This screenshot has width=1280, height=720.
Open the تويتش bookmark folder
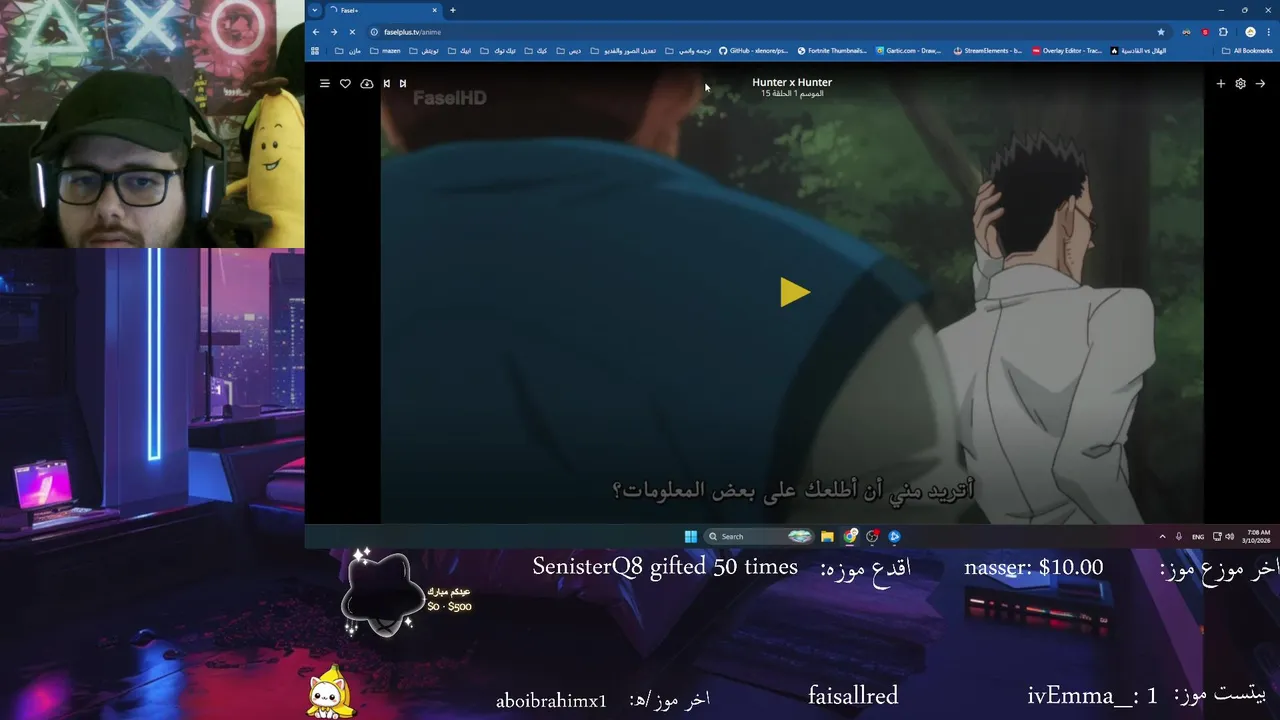point(423,50)
